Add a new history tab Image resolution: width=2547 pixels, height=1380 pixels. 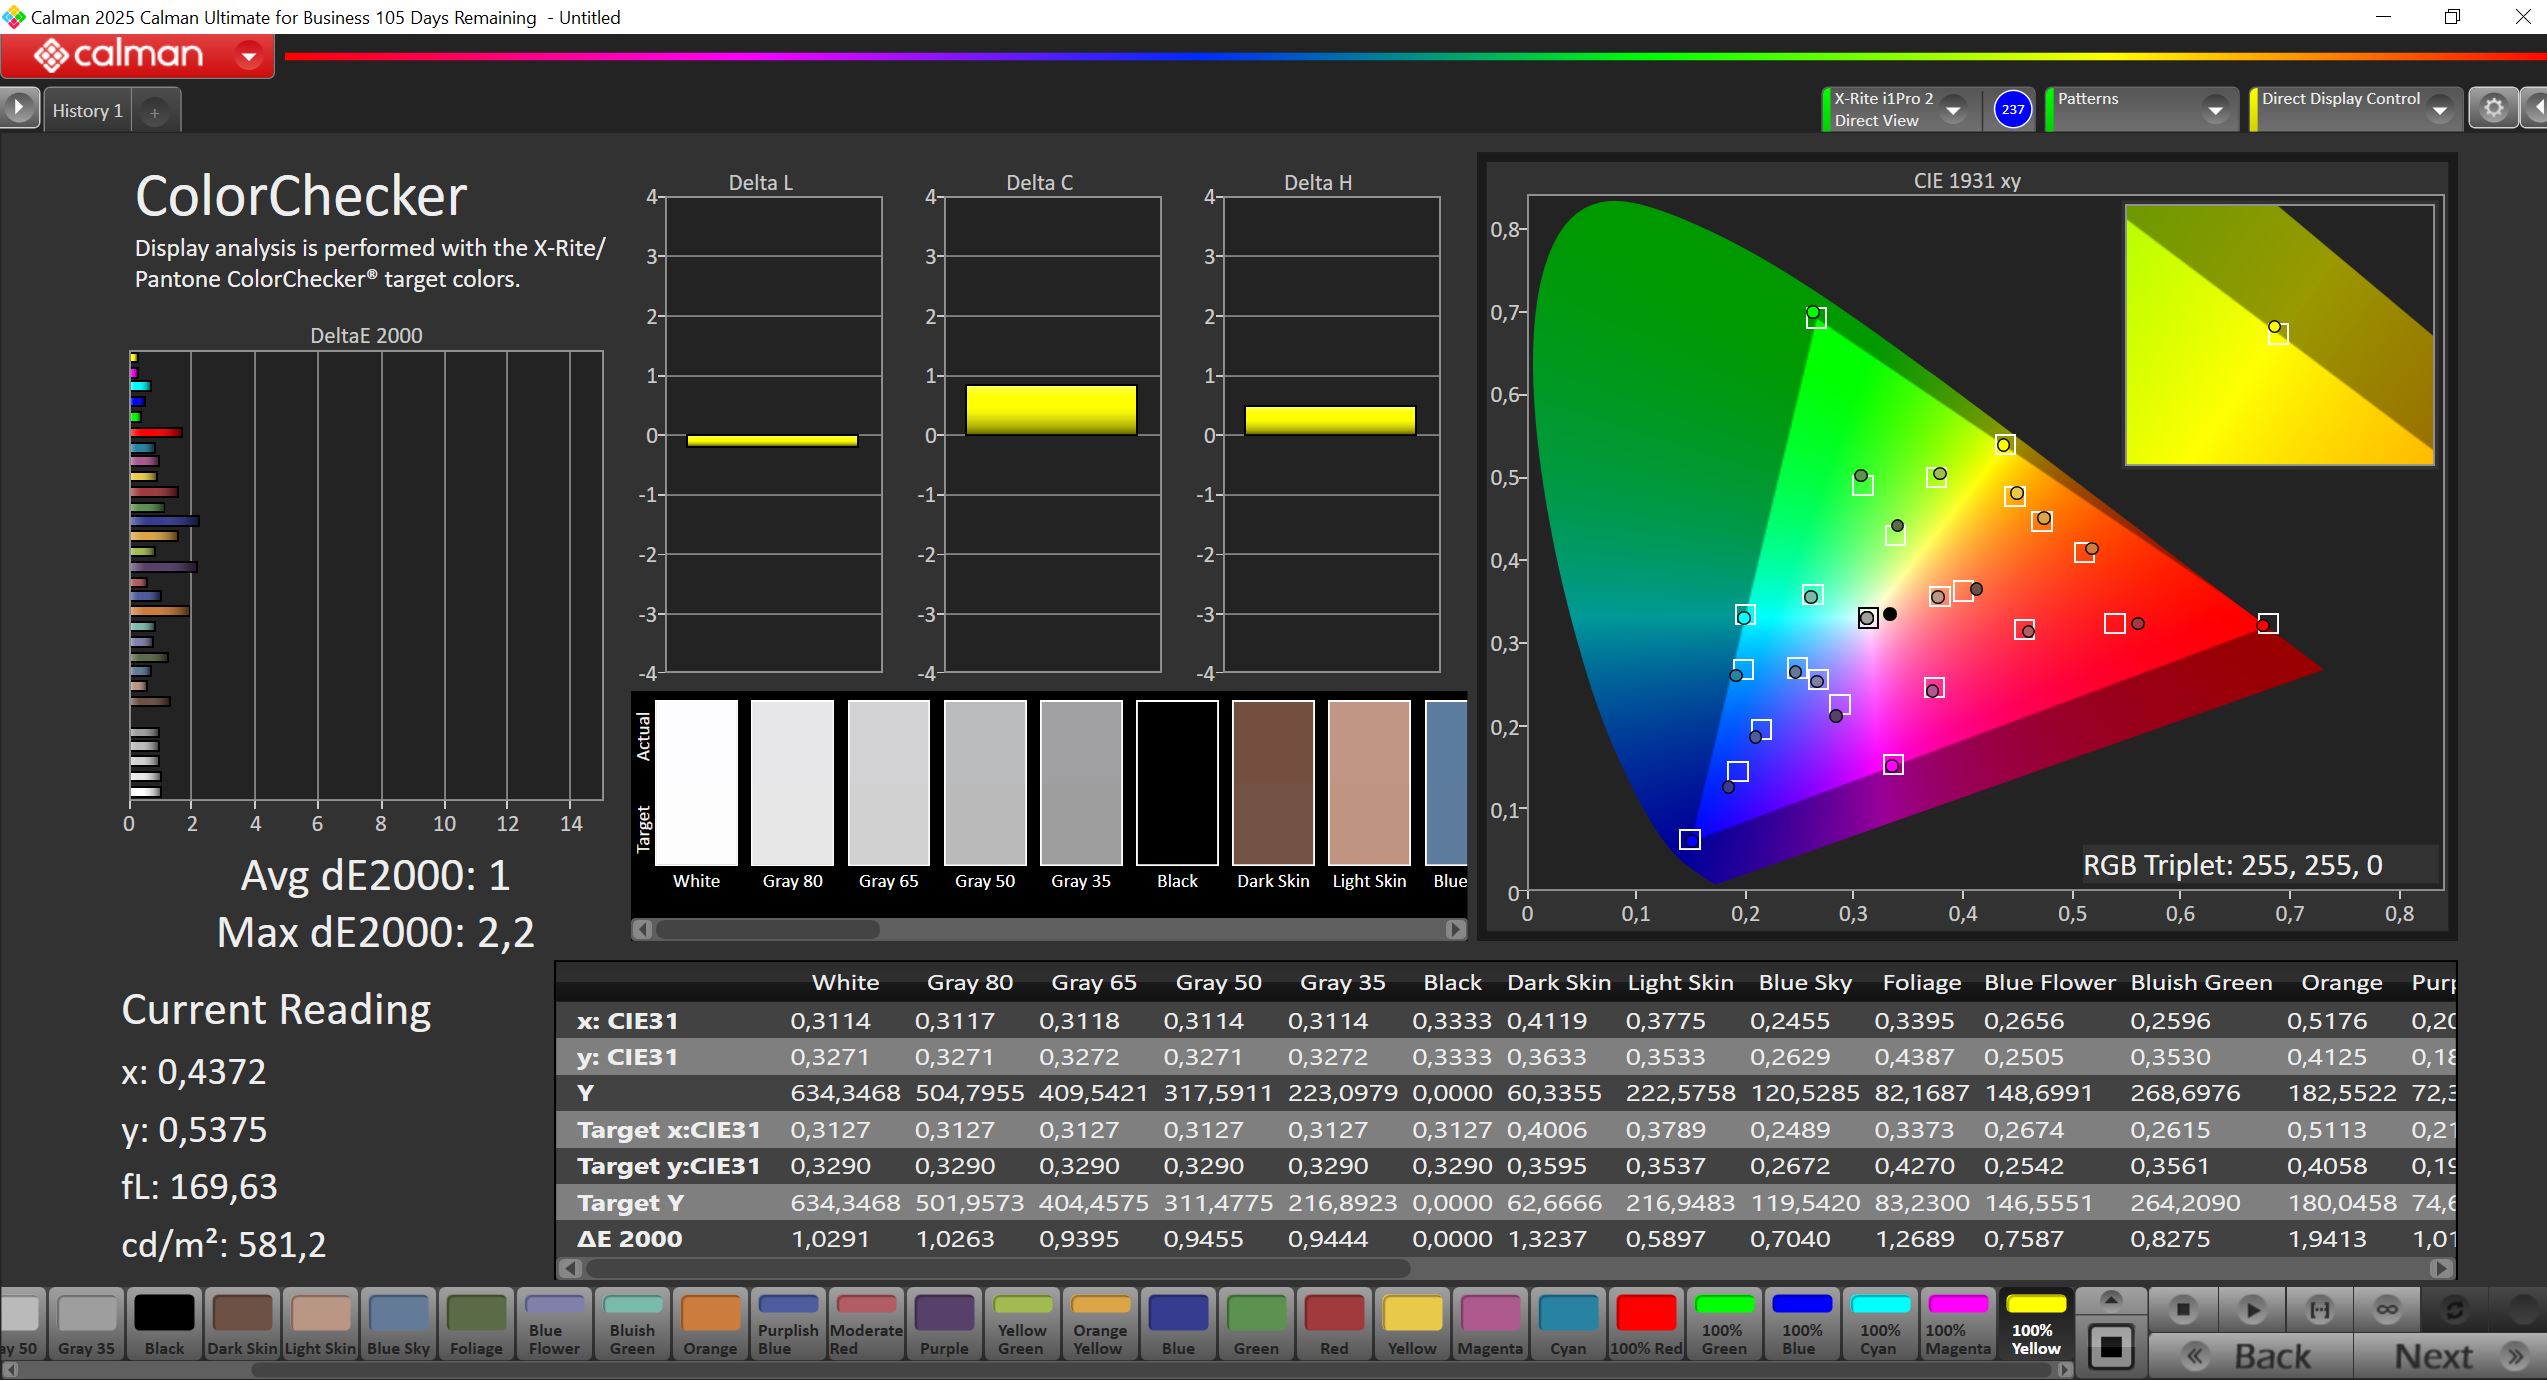pyautogui.click(x=155, y=113)
